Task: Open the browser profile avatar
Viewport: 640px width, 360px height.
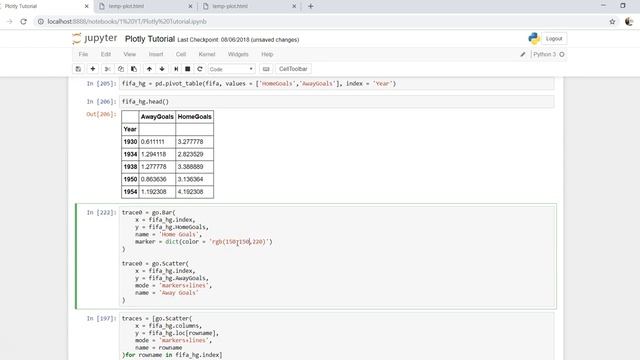Action: (x=629, y=22)
